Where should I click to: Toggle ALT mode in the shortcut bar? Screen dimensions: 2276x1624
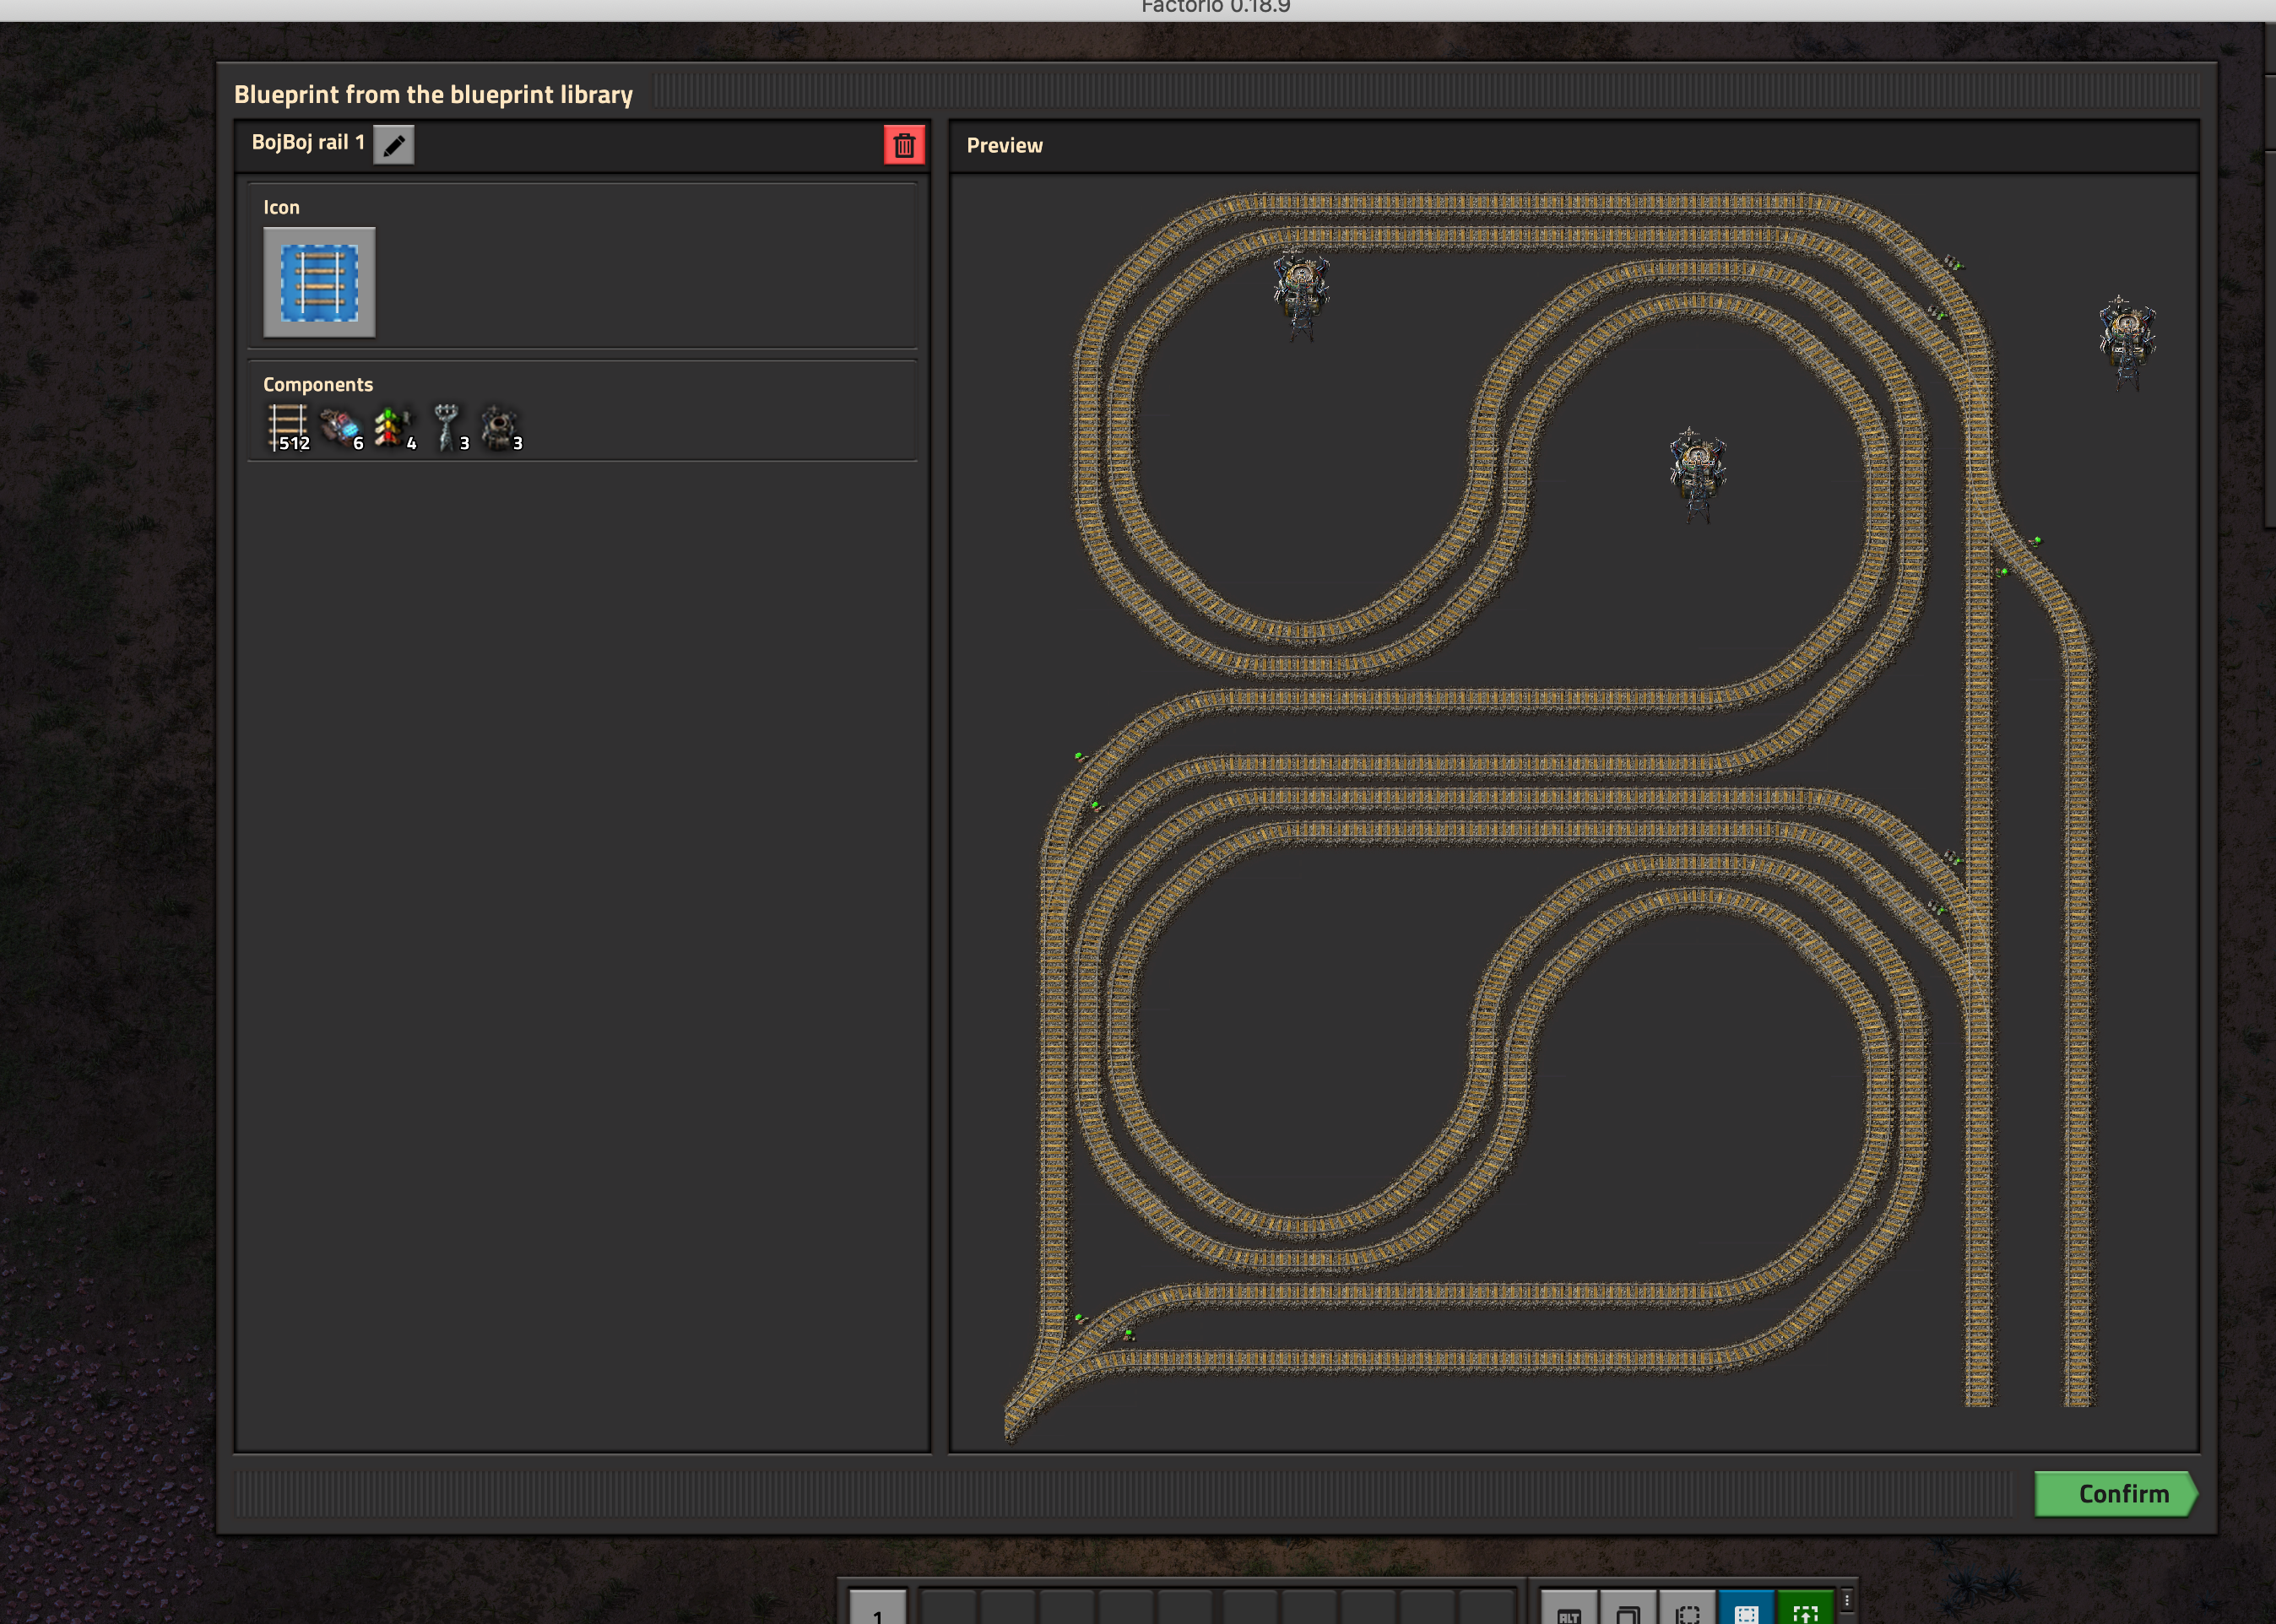[1569, 1609]
